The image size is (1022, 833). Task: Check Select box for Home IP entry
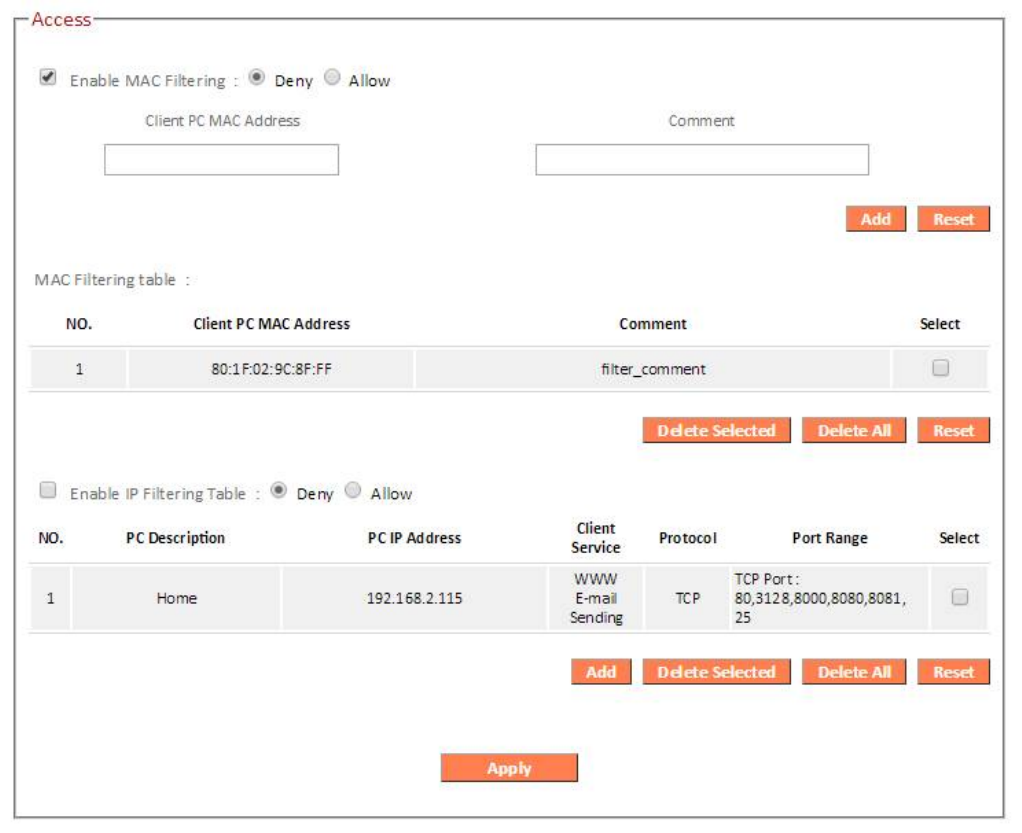(959, 597)
